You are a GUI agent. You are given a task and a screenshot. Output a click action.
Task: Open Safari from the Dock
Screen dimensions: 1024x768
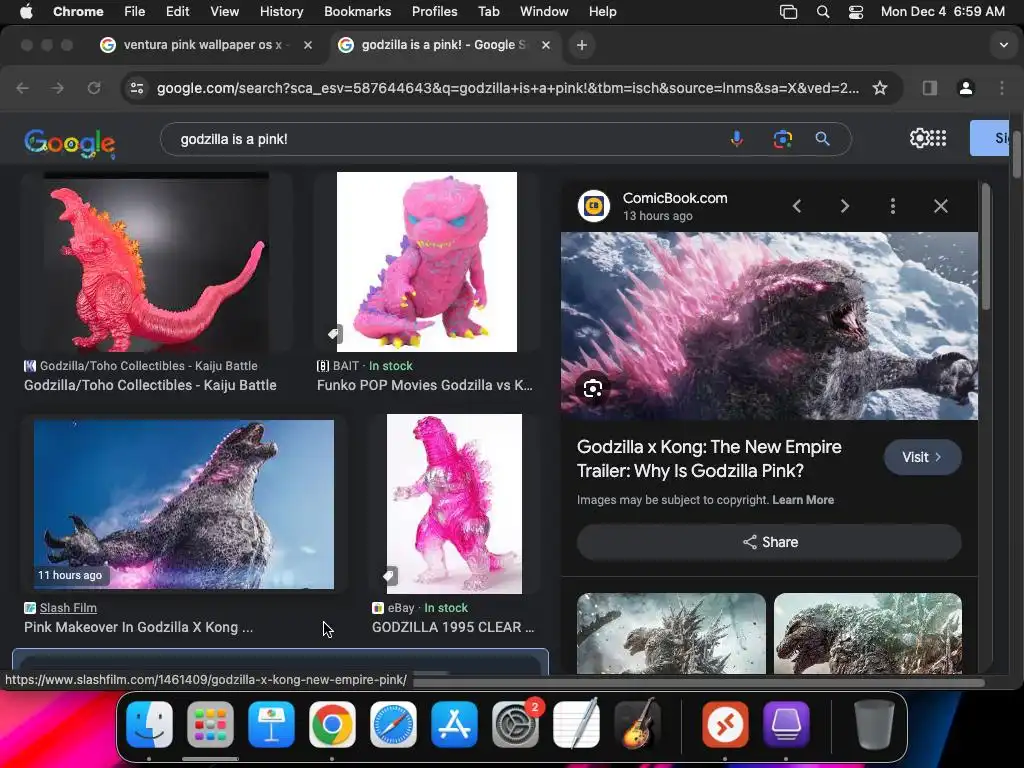[393, 724]
